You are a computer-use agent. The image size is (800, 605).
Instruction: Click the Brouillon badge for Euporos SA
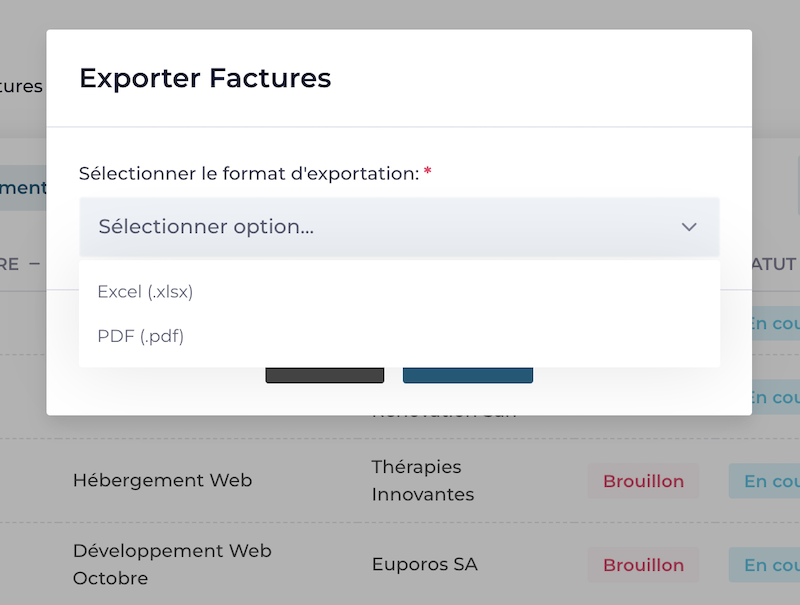click(x=643, y=565)
